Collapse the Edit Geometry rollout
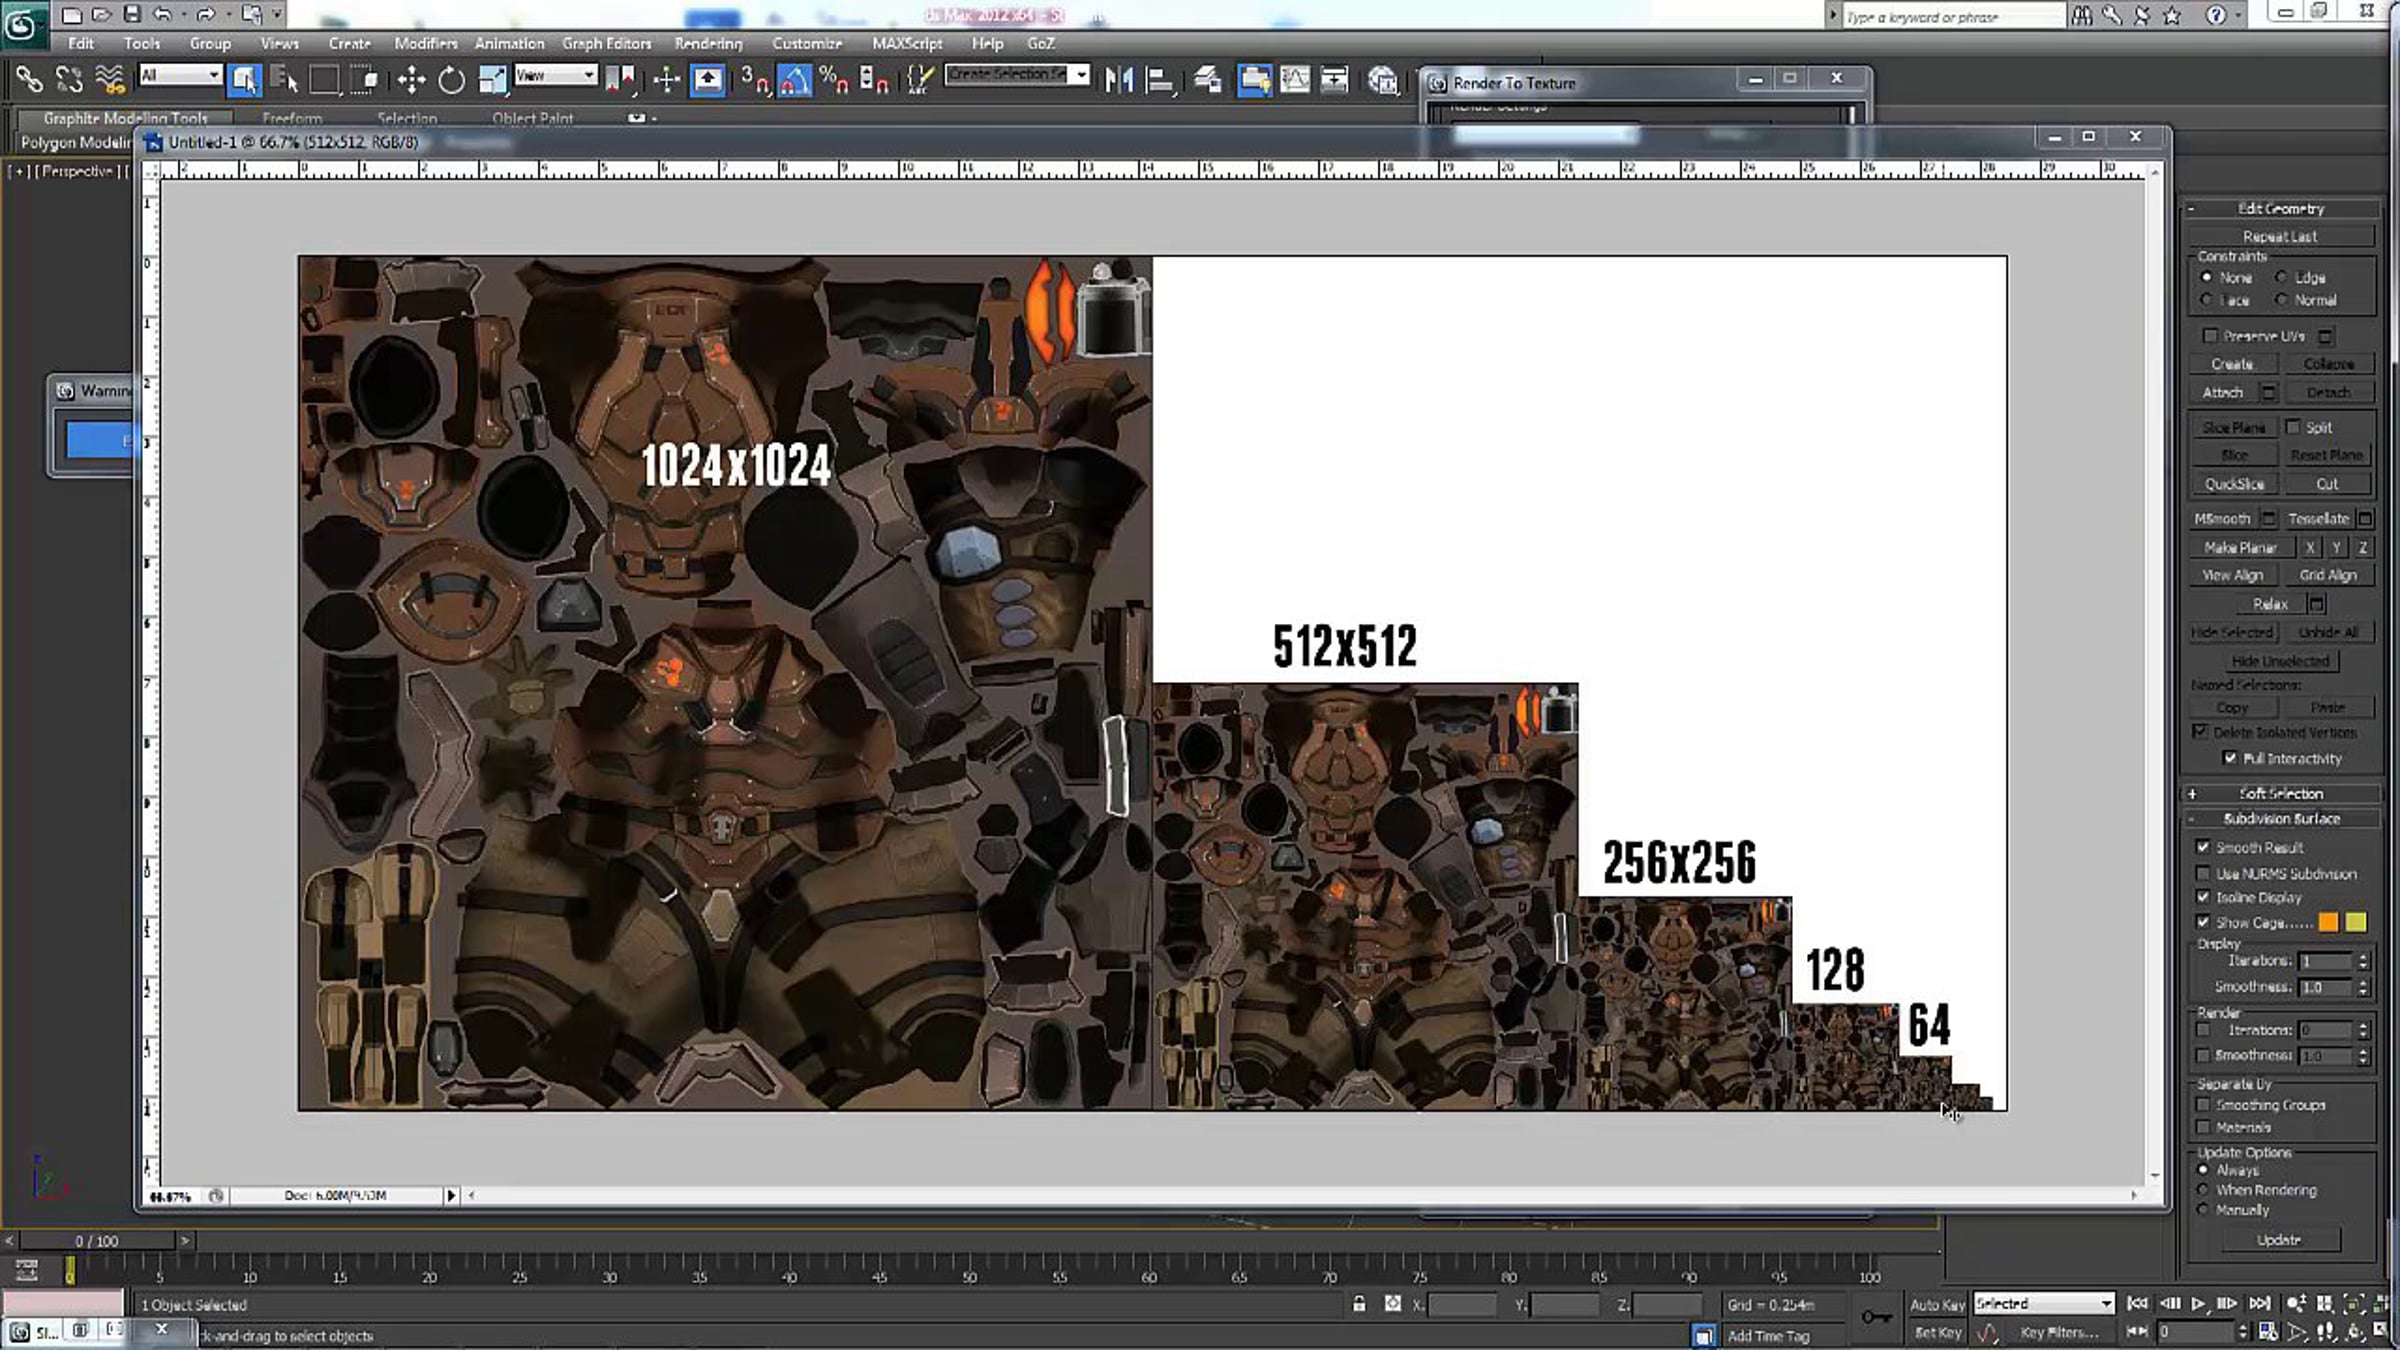The width and height of the screenshot is (2400, 1350). 2280,208
